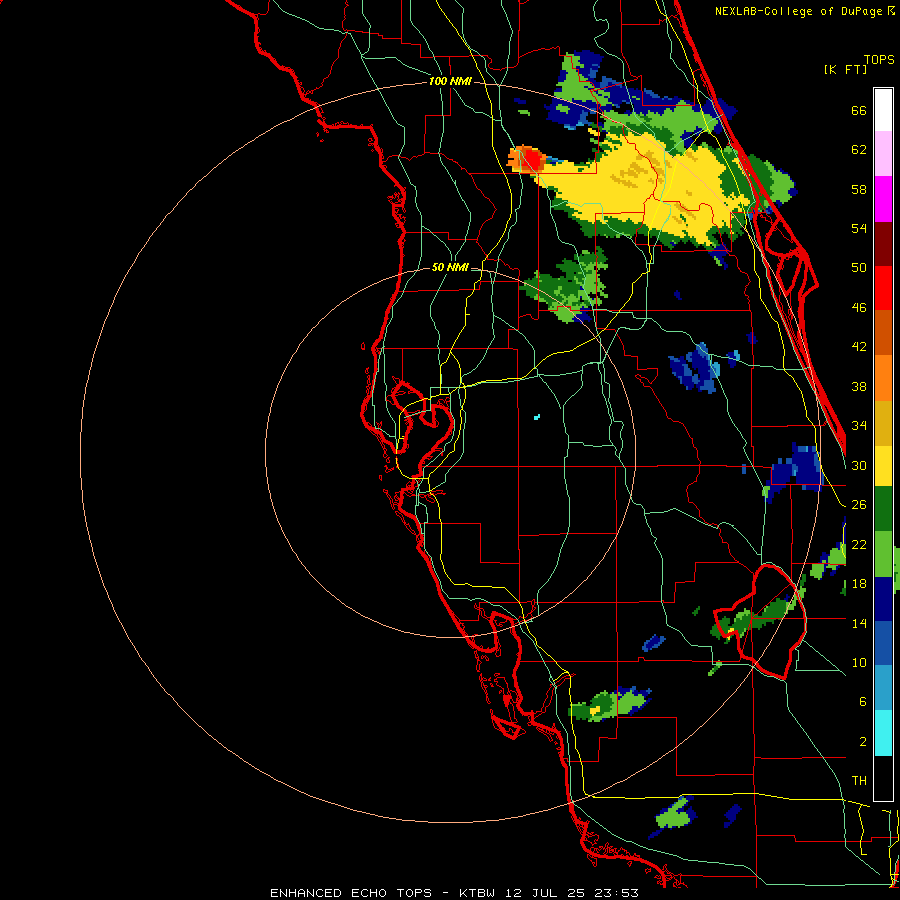This screenshot has width=900, height=900.
Task: Click the legend value 62
Action: (859, 149)
